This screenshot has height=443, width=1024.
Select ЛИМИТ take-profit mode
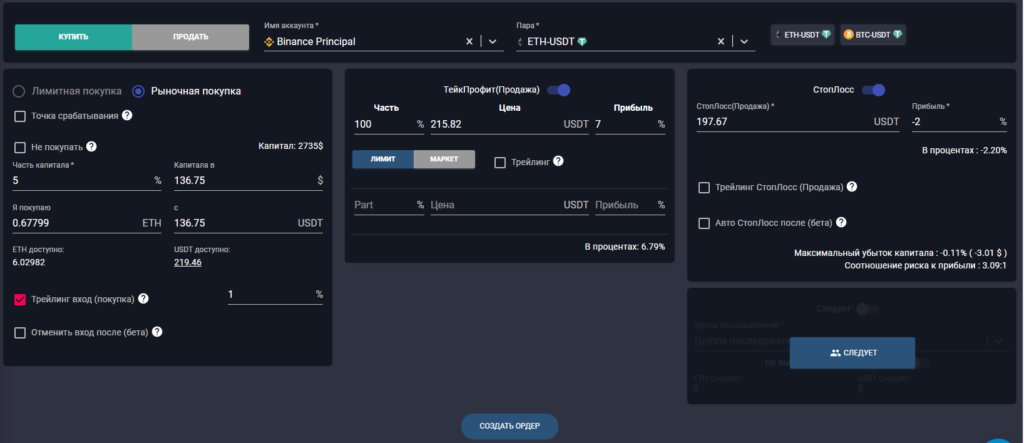pyautogui.click(x=383, y=159)
